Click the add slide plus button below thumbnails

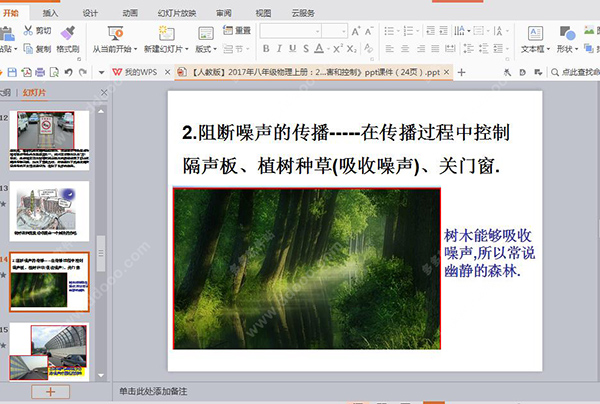coord(51,392)
